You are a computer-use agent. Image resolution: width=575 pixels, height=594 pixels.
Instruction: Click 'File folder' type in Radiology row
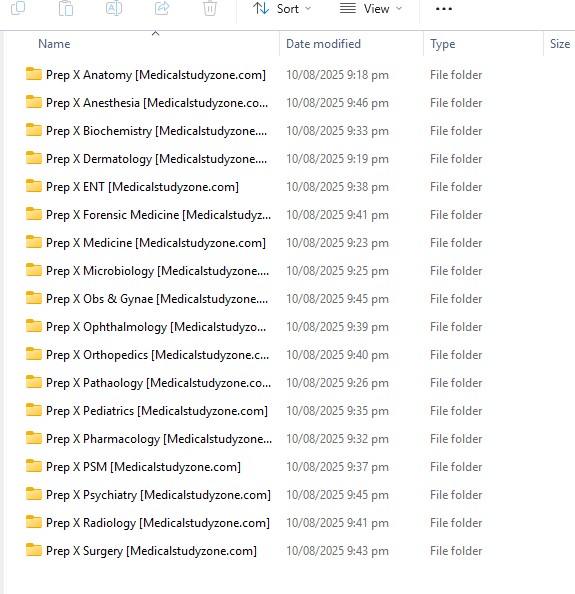pos(456,523)
